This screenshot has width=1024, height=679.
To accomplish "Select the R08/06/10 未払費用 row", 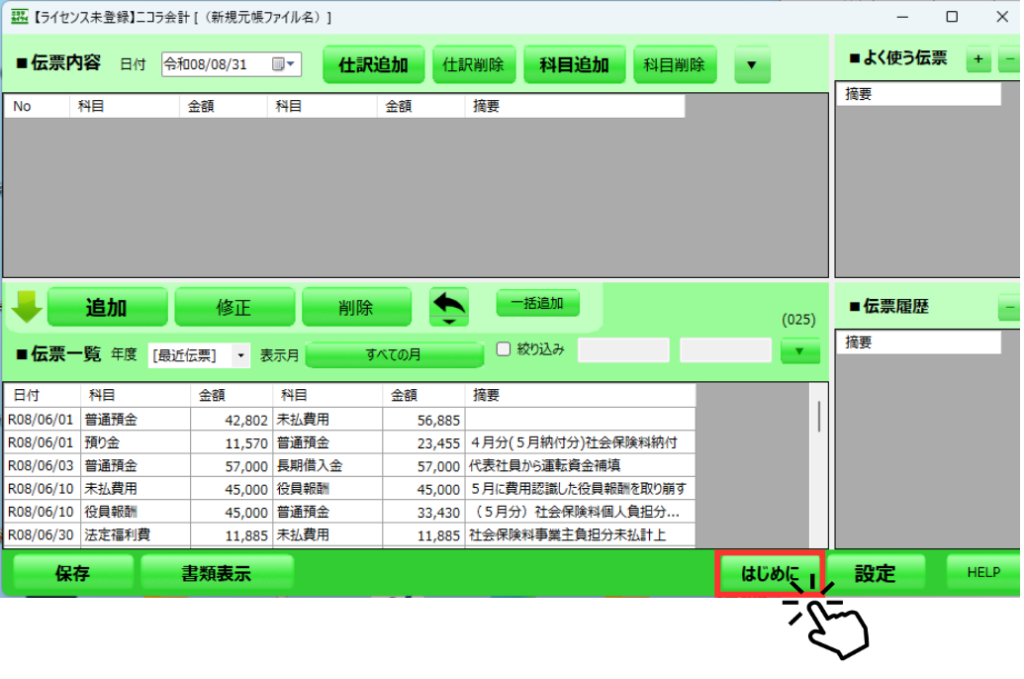I will [x=350, y=488].
